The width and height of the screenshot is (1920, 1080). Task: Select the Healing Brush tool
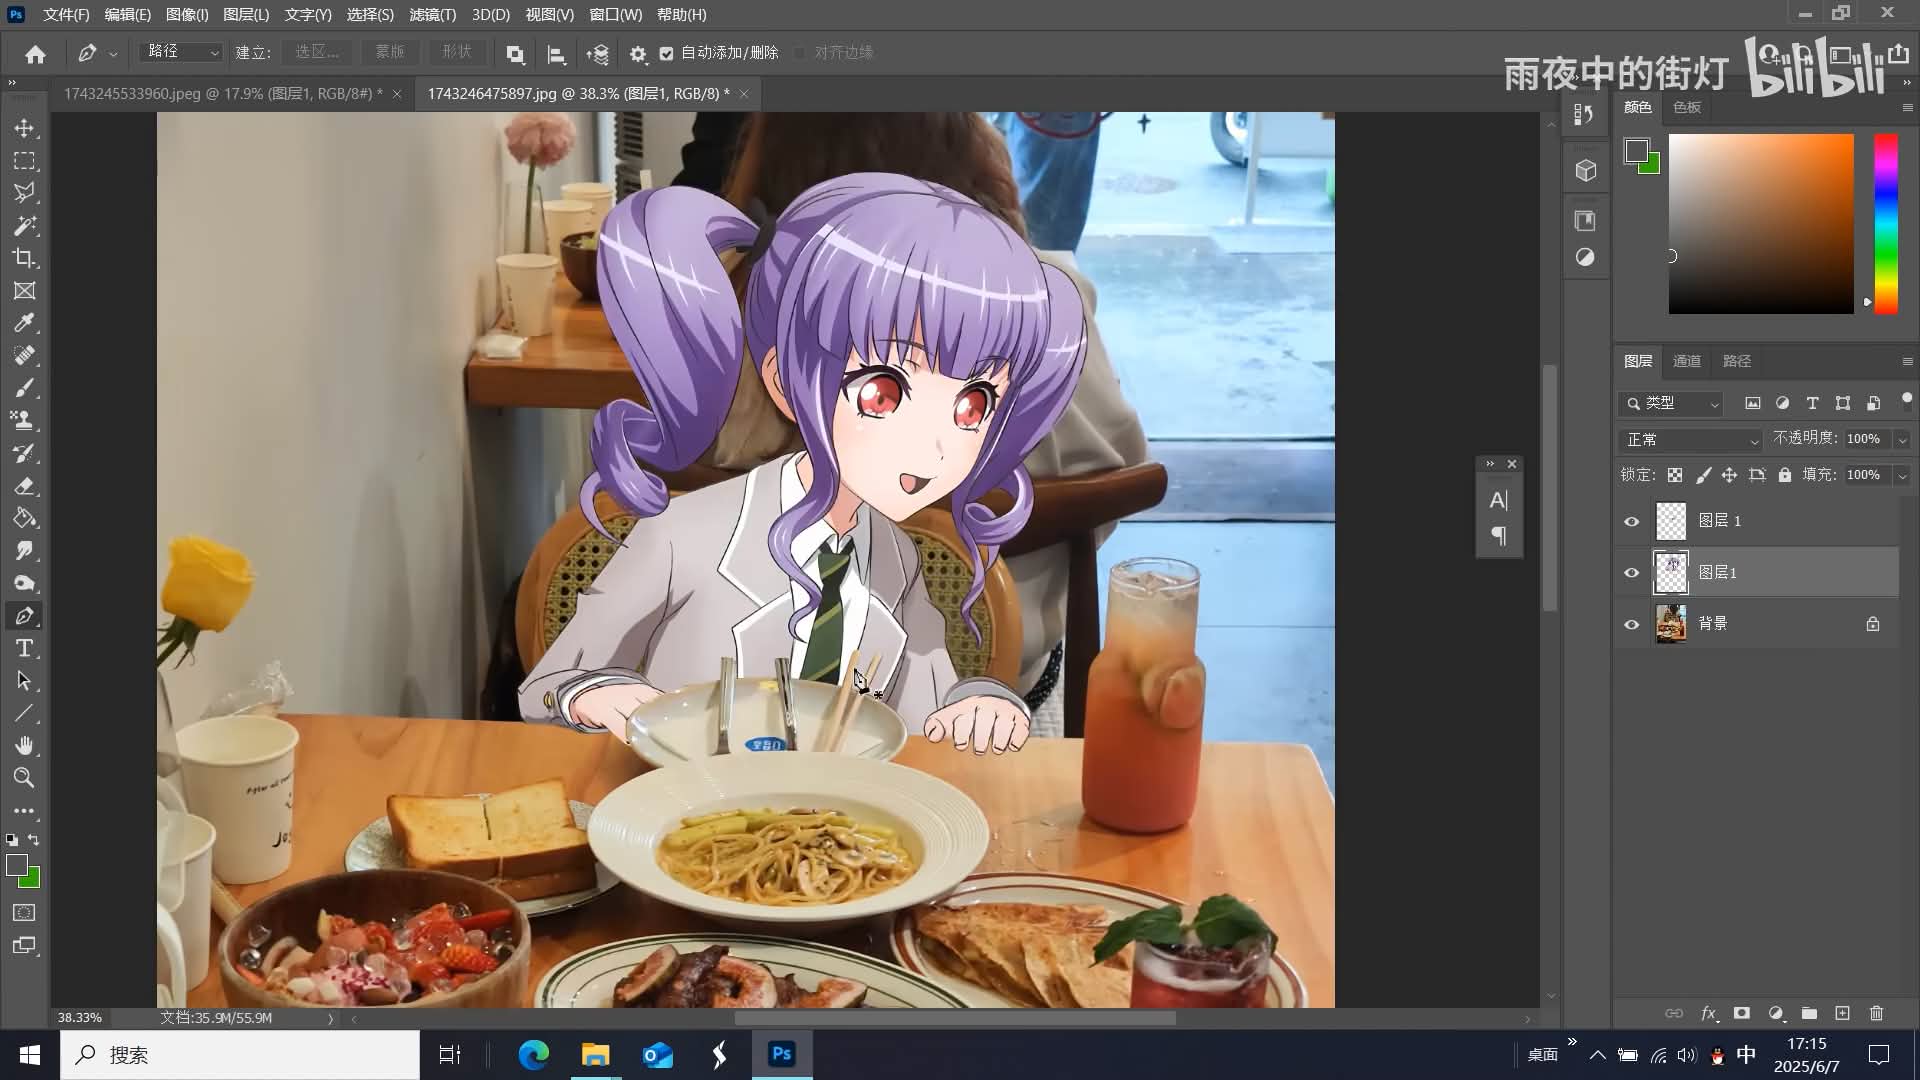pyautogui.click(x=24, y=356)
